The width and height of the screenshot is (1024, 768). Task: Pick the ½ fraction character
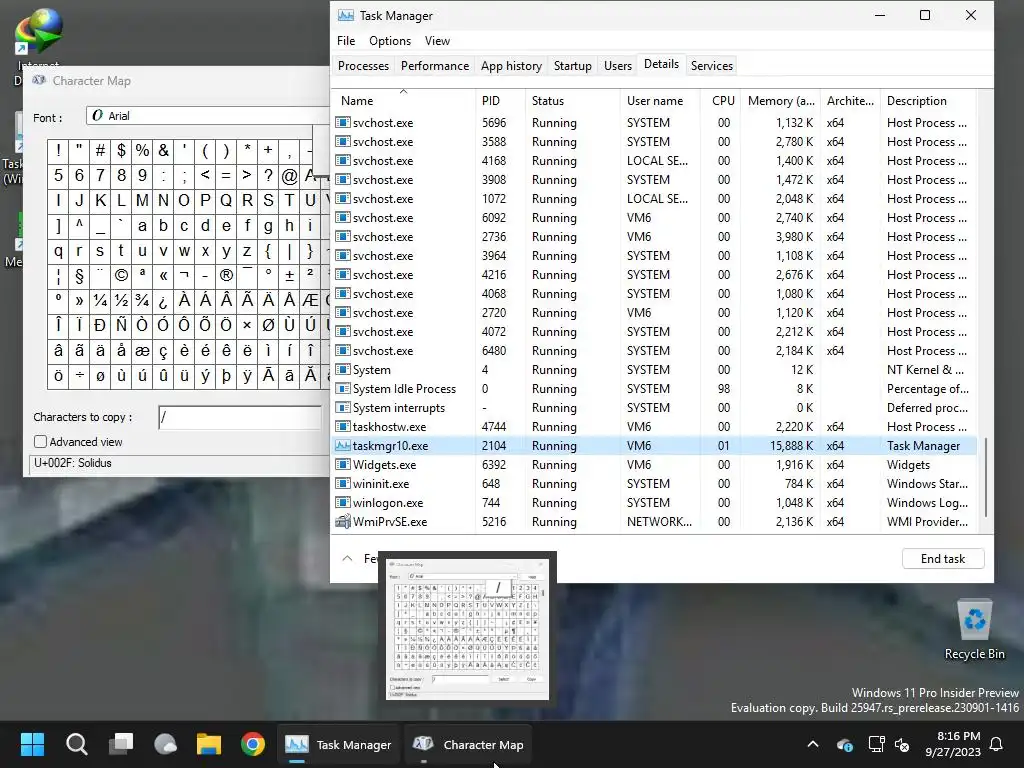pyautogui.click(x=121, y=300)
